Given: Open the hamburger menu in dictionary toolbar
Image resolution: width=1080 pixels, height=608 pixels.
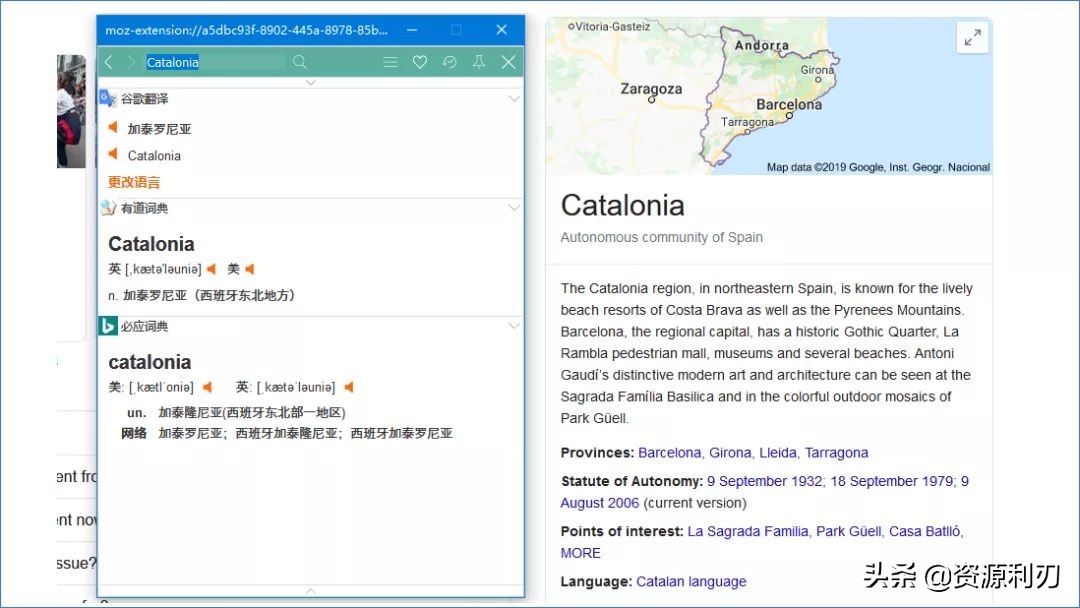Looking at the screenshot, I should [391, 62].
